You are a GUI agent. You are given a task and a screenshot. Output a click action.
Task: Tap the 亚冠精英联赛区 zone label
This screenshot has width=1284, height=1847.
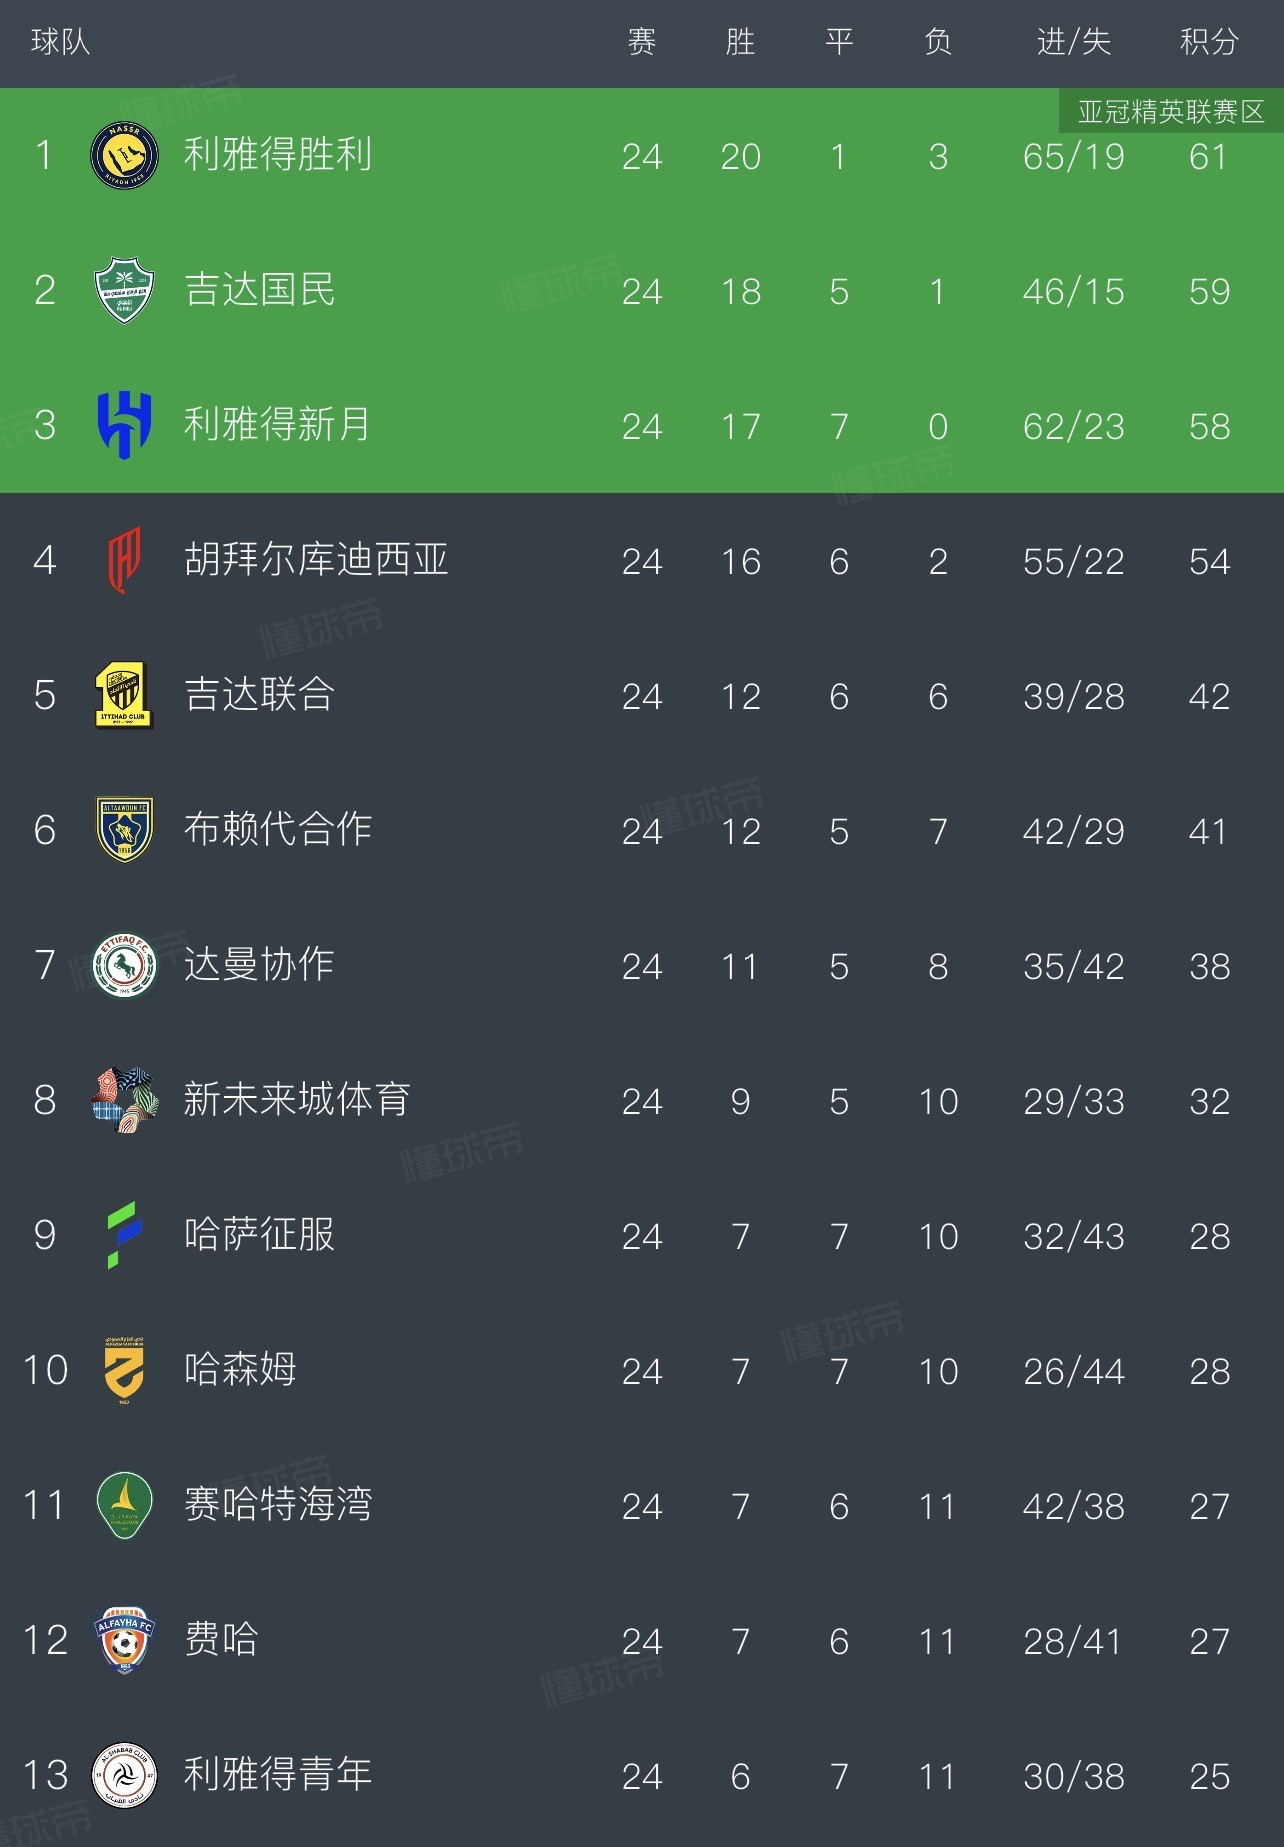point(1171,111)
